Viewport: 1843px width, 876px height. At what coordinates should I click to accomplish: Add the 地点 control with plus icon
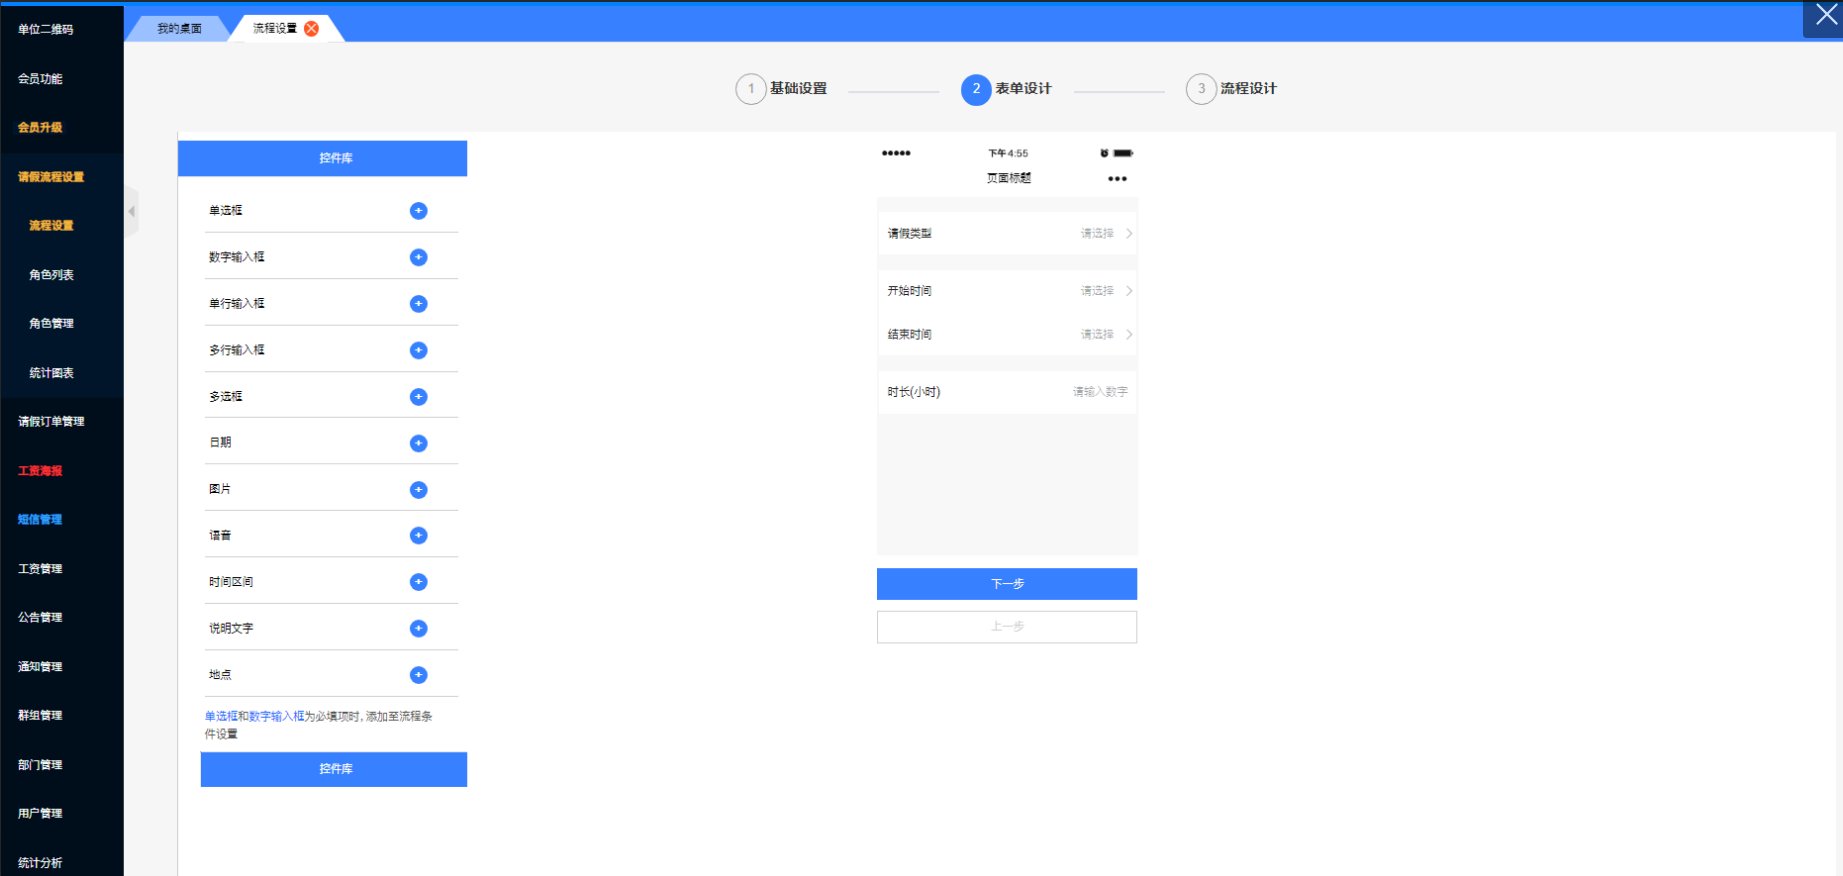418,675
